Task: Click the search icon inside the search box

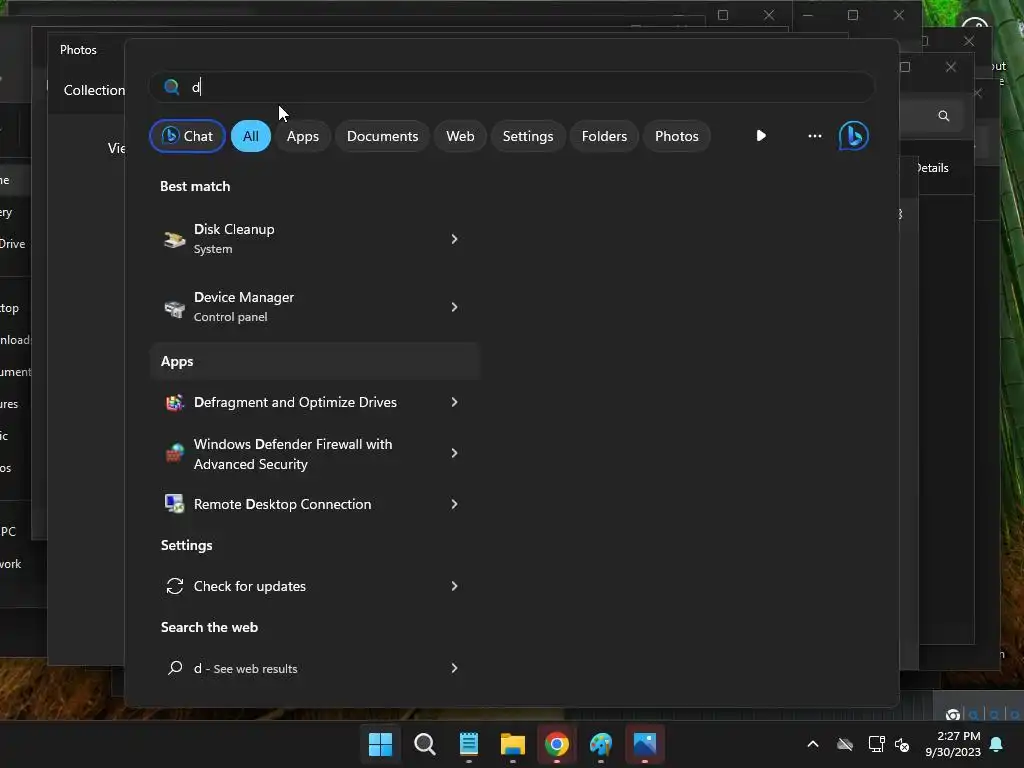Action: click(171, 87)
